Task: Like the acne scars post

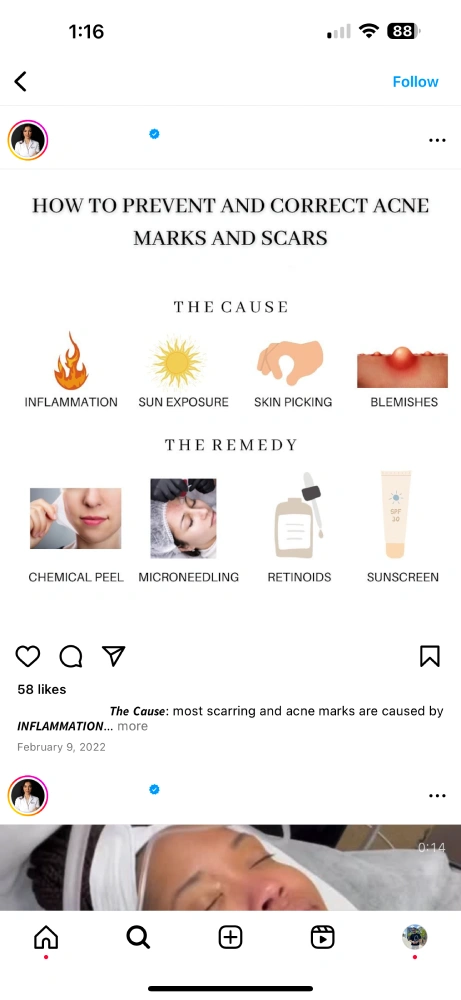Action: point(28,656)
